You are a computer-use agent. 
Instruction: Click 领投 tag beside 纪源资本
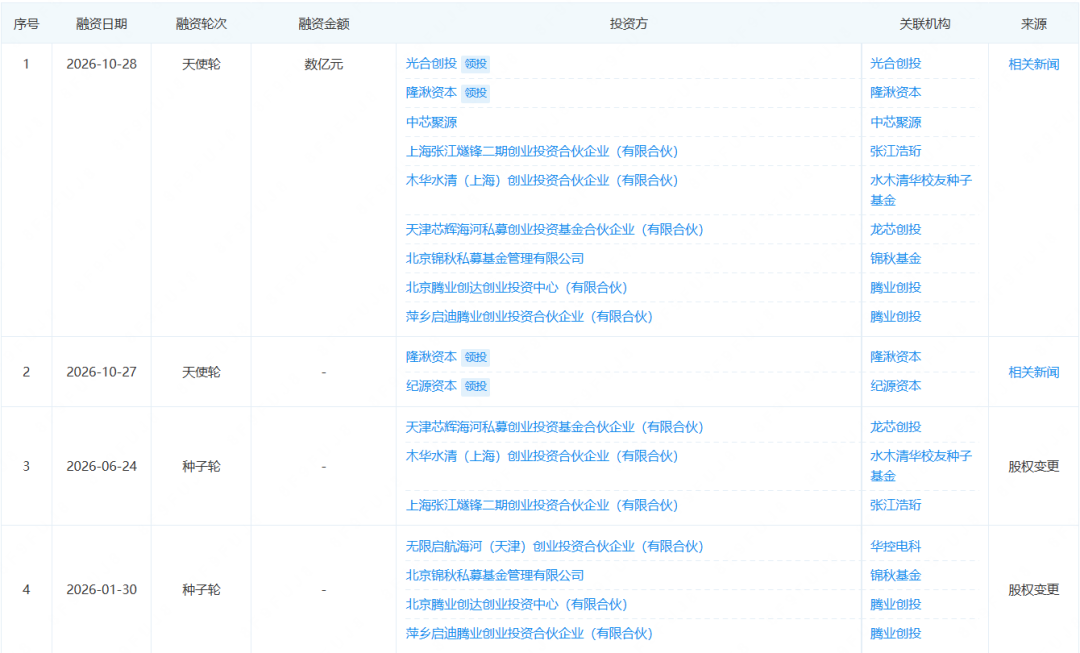(x=475, y=386)
